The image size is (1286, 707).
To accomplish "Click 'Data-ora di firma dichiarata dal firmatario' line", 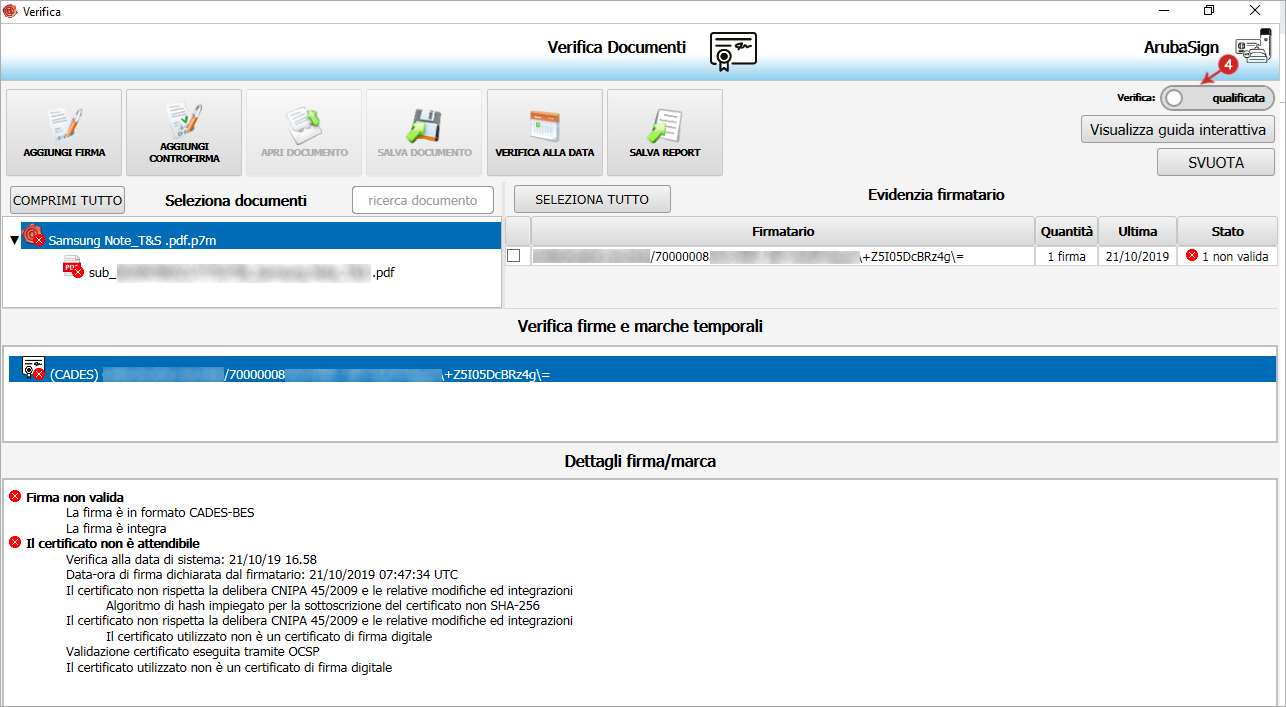I will point(262,575).
